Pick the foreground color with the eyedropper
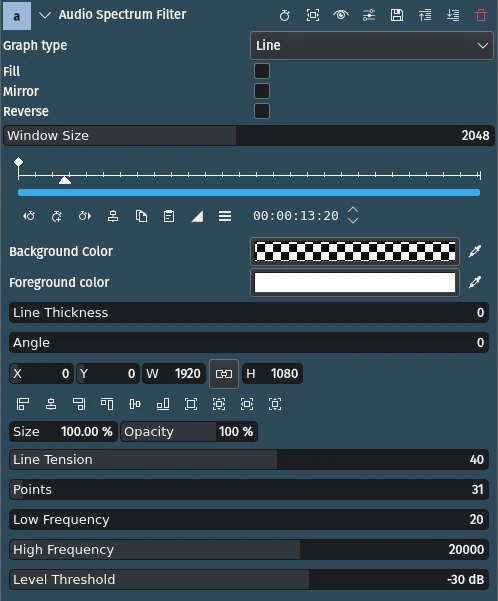Screen dimensions: 498x601 tap(475, 282)
